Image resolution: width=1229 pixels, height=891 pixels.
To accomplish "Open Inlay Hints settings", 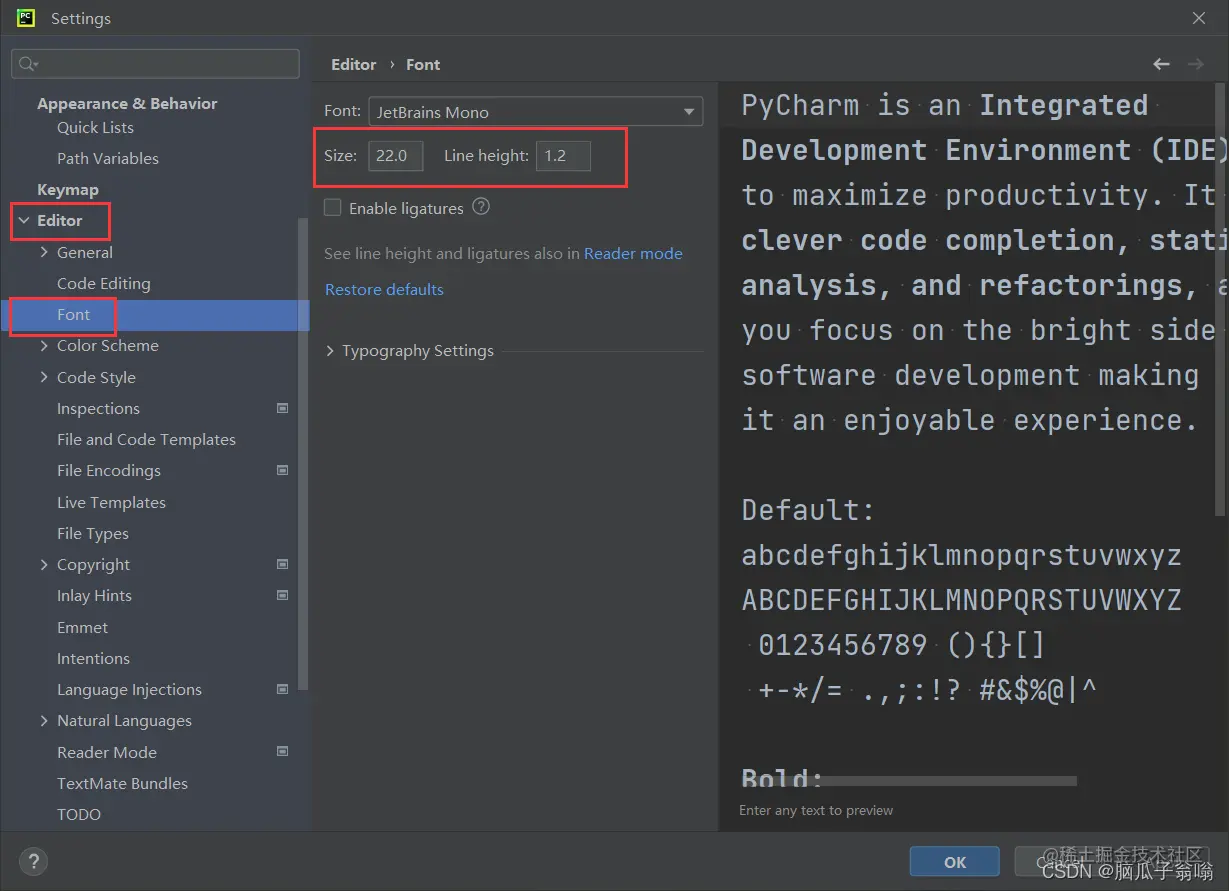I will click(x=94, y=595).
